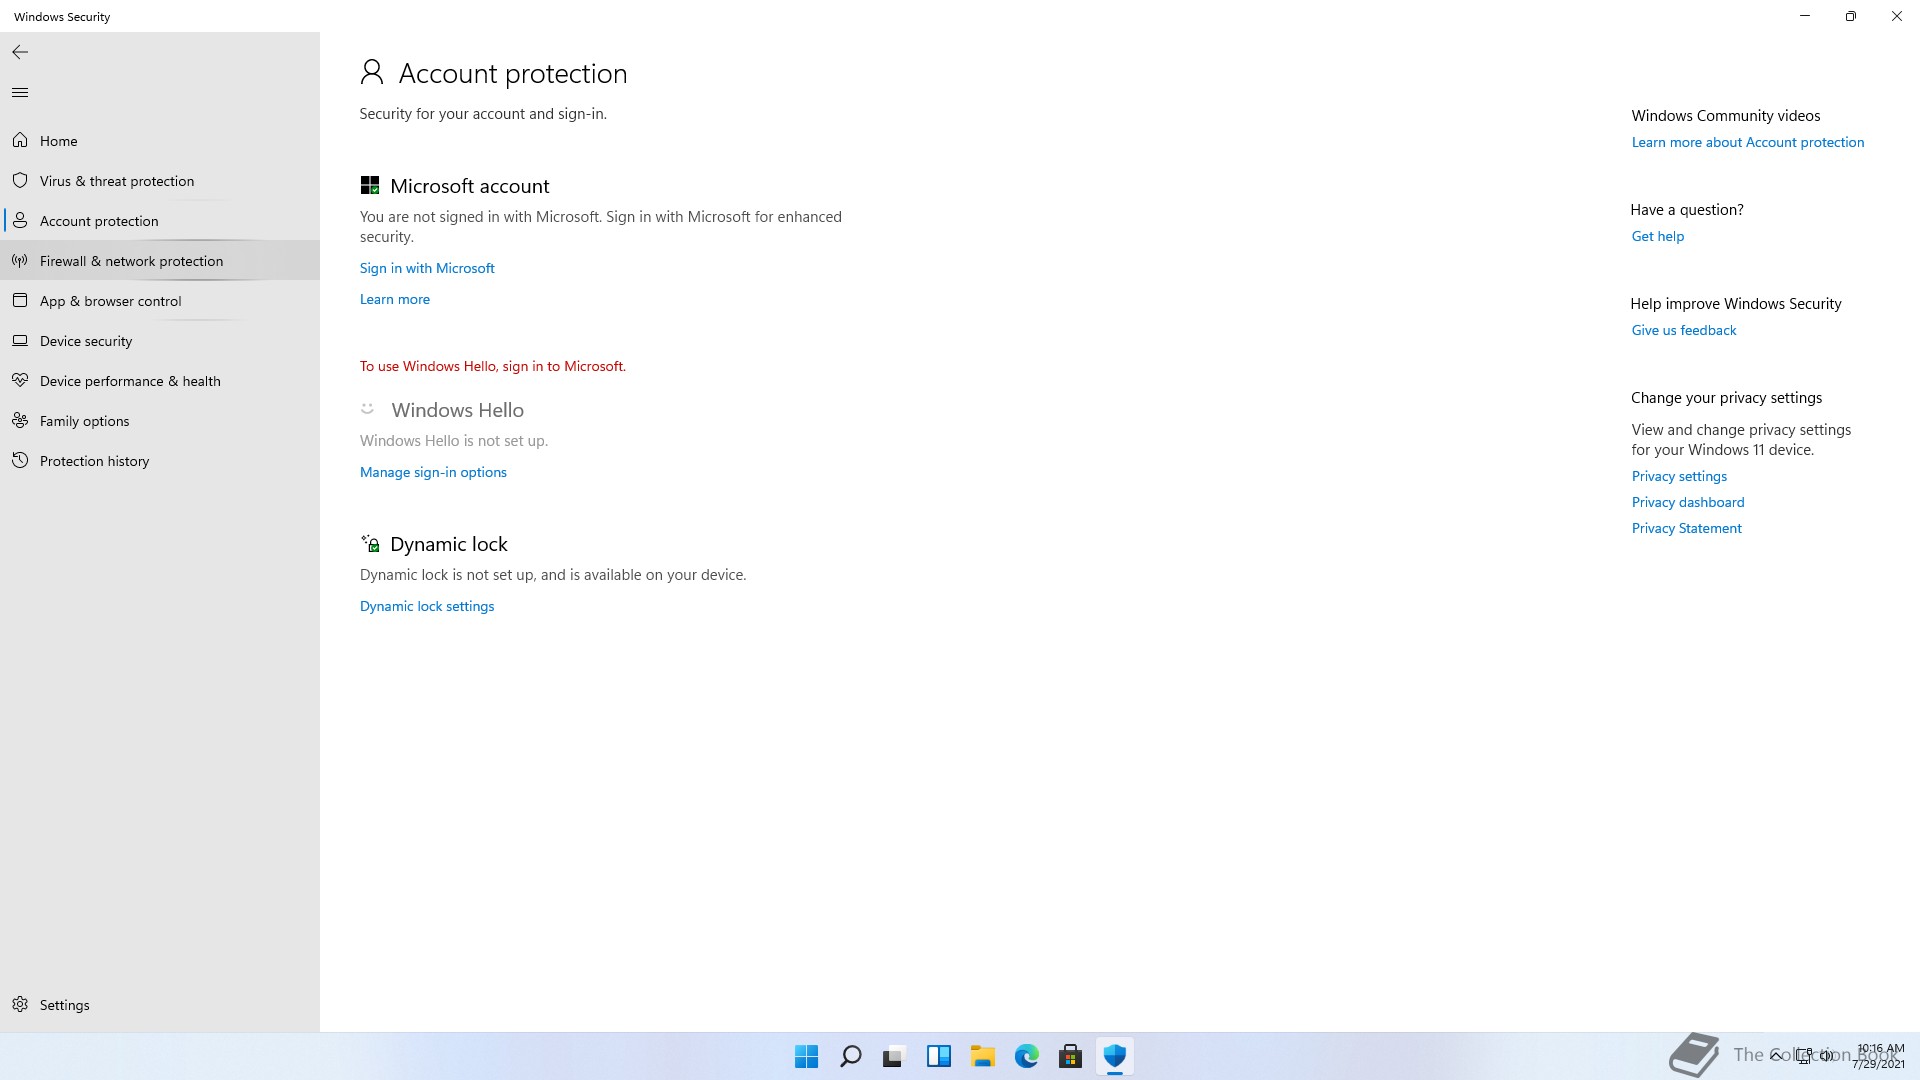Image resolution: width=1920 pixels, height=1080 pixels.
Task: Click the Account protection header person icon
Action: [x=372, y=71]
